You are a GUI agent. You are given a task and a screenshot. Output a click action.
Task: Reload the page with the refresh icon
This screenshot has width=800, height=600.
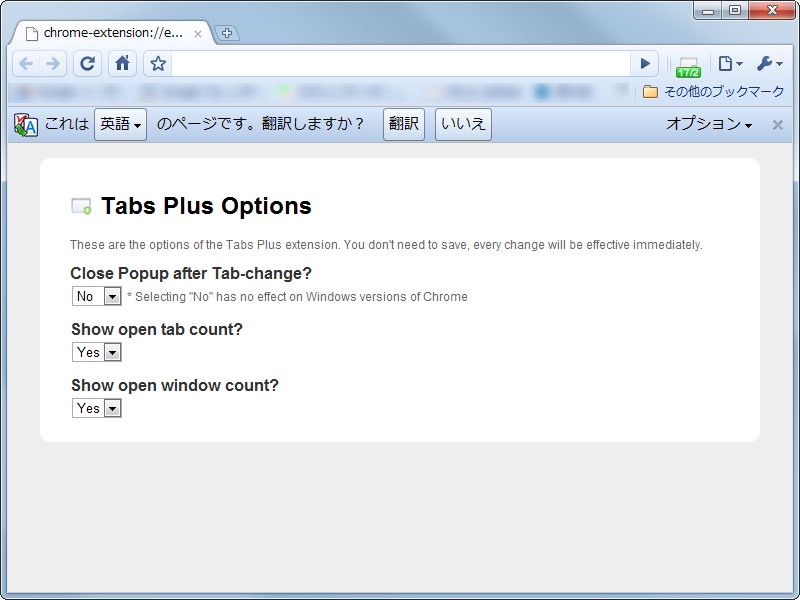87,64
